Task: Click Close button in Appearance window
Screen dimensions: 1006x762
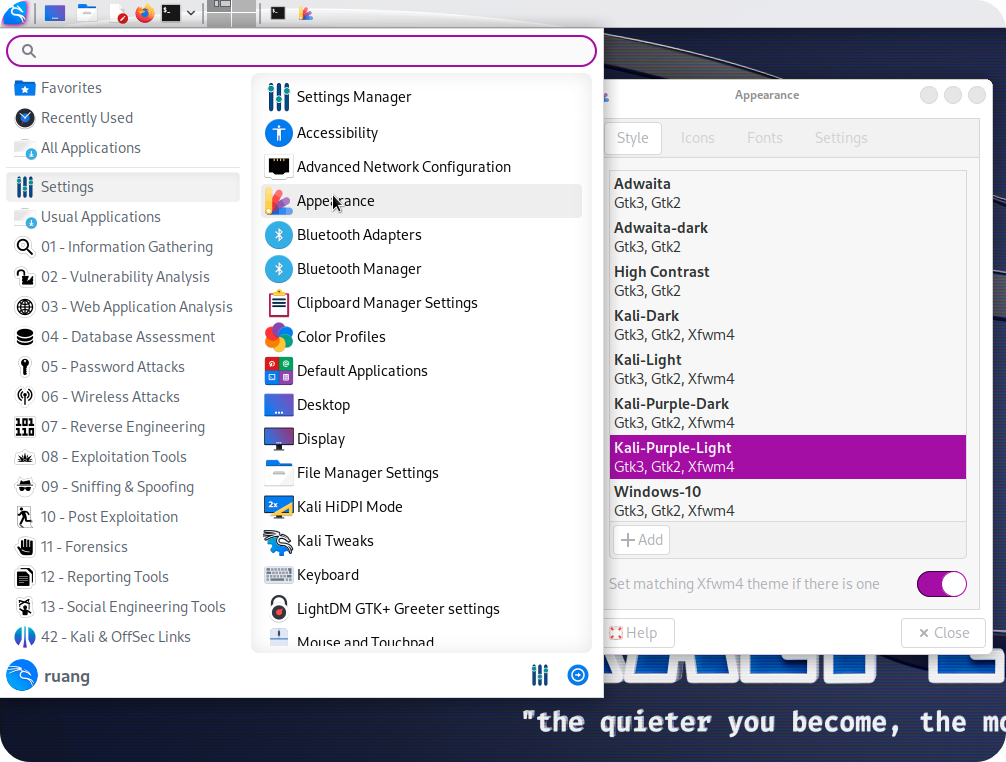Action: (x=943, y=633)
